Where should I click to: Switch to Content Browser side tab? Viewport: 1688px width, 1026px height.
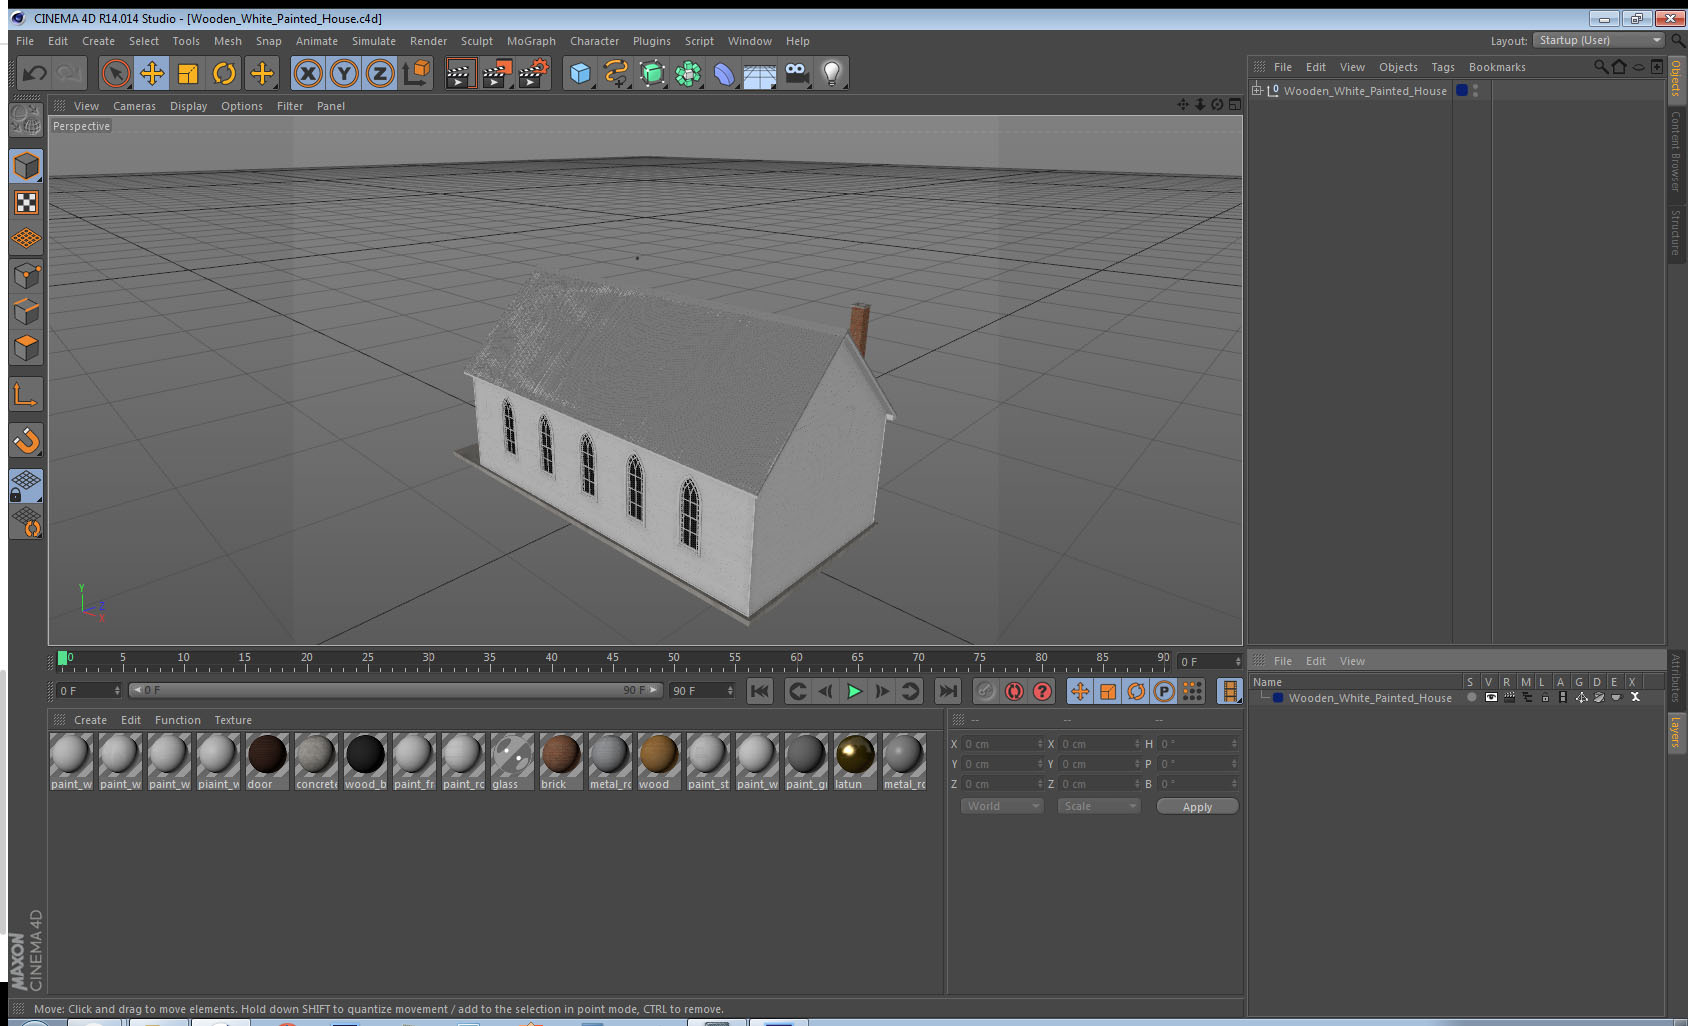click(x=1676, y=151)
